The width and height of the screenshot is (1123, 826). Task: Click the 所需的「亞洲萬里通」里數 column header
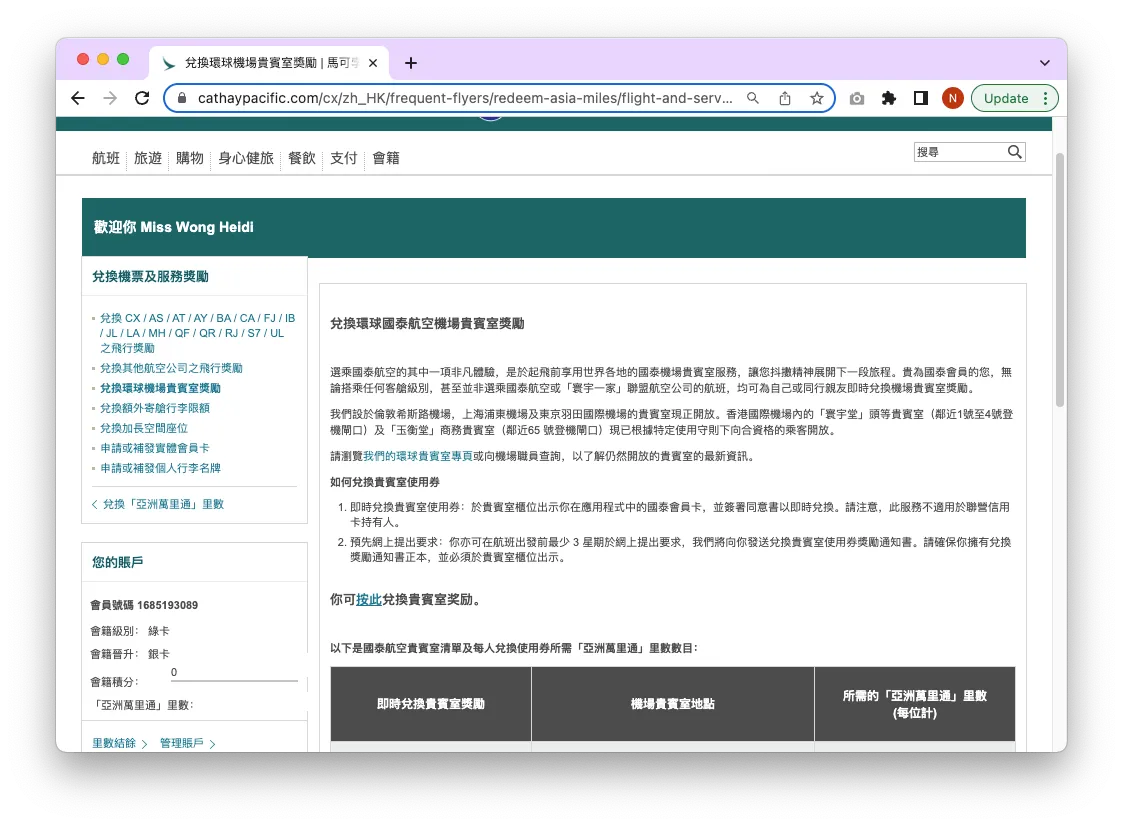(x=915, y=704)
